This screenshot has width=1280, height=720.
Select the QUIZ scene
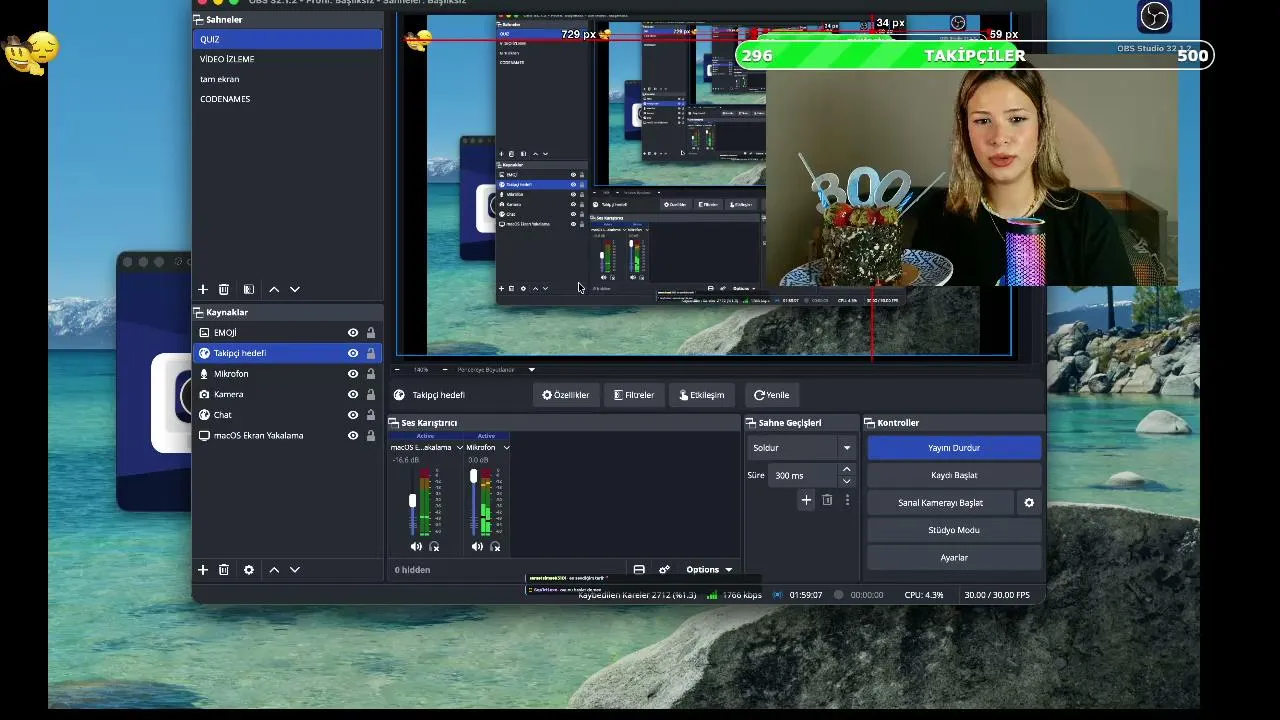click(x=287, y=39)
